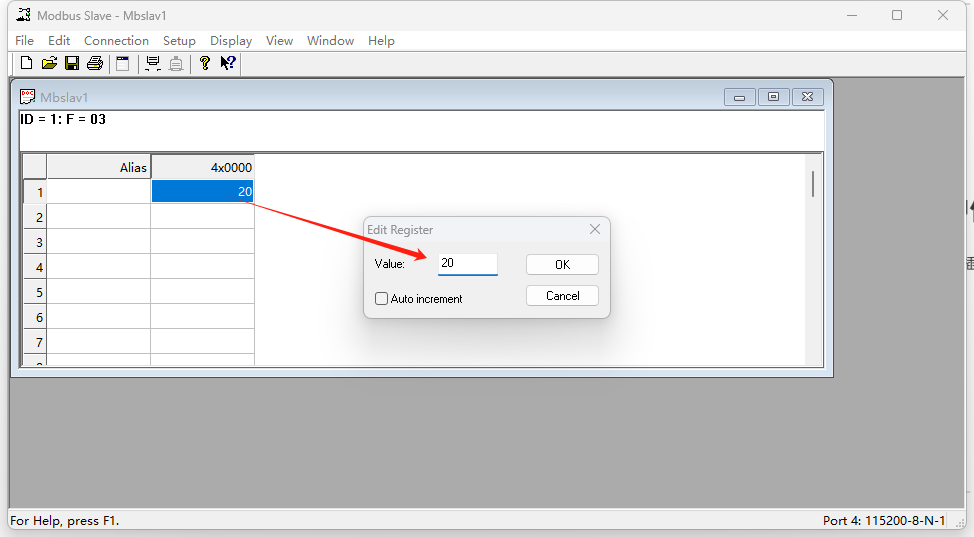Open slave definition window icon in toolbar
Image resolution: width=974 pixels, height=537 pixels.
(x=123, y=63)
